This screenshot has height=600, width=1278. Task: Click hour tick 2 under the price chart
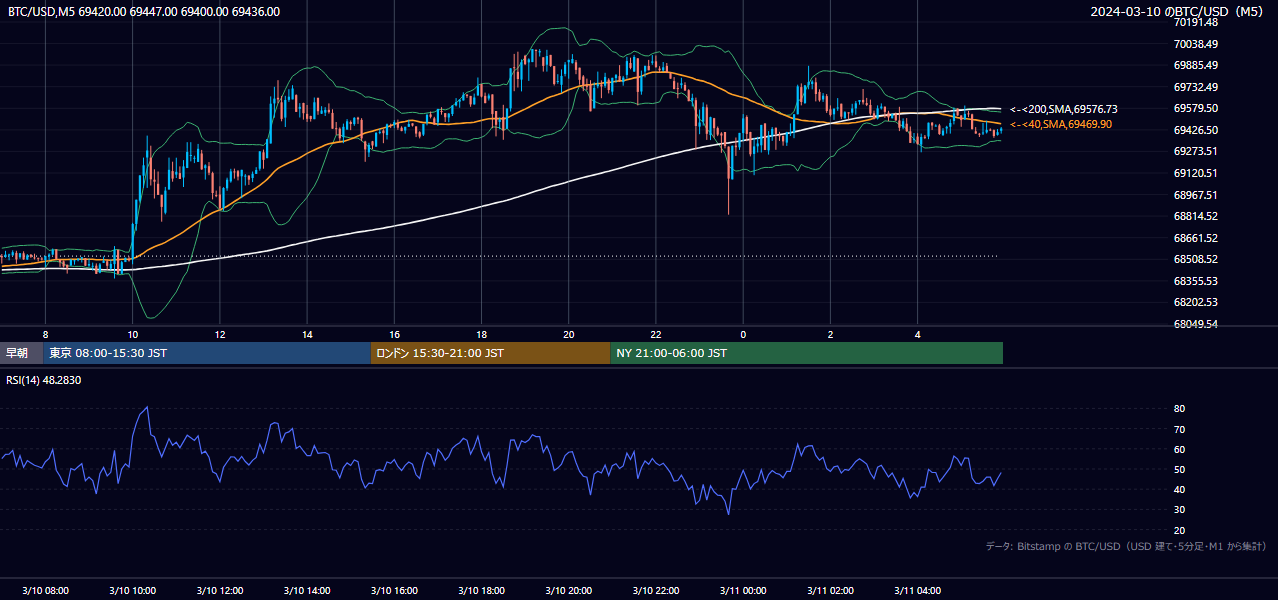tap(831, 334)
